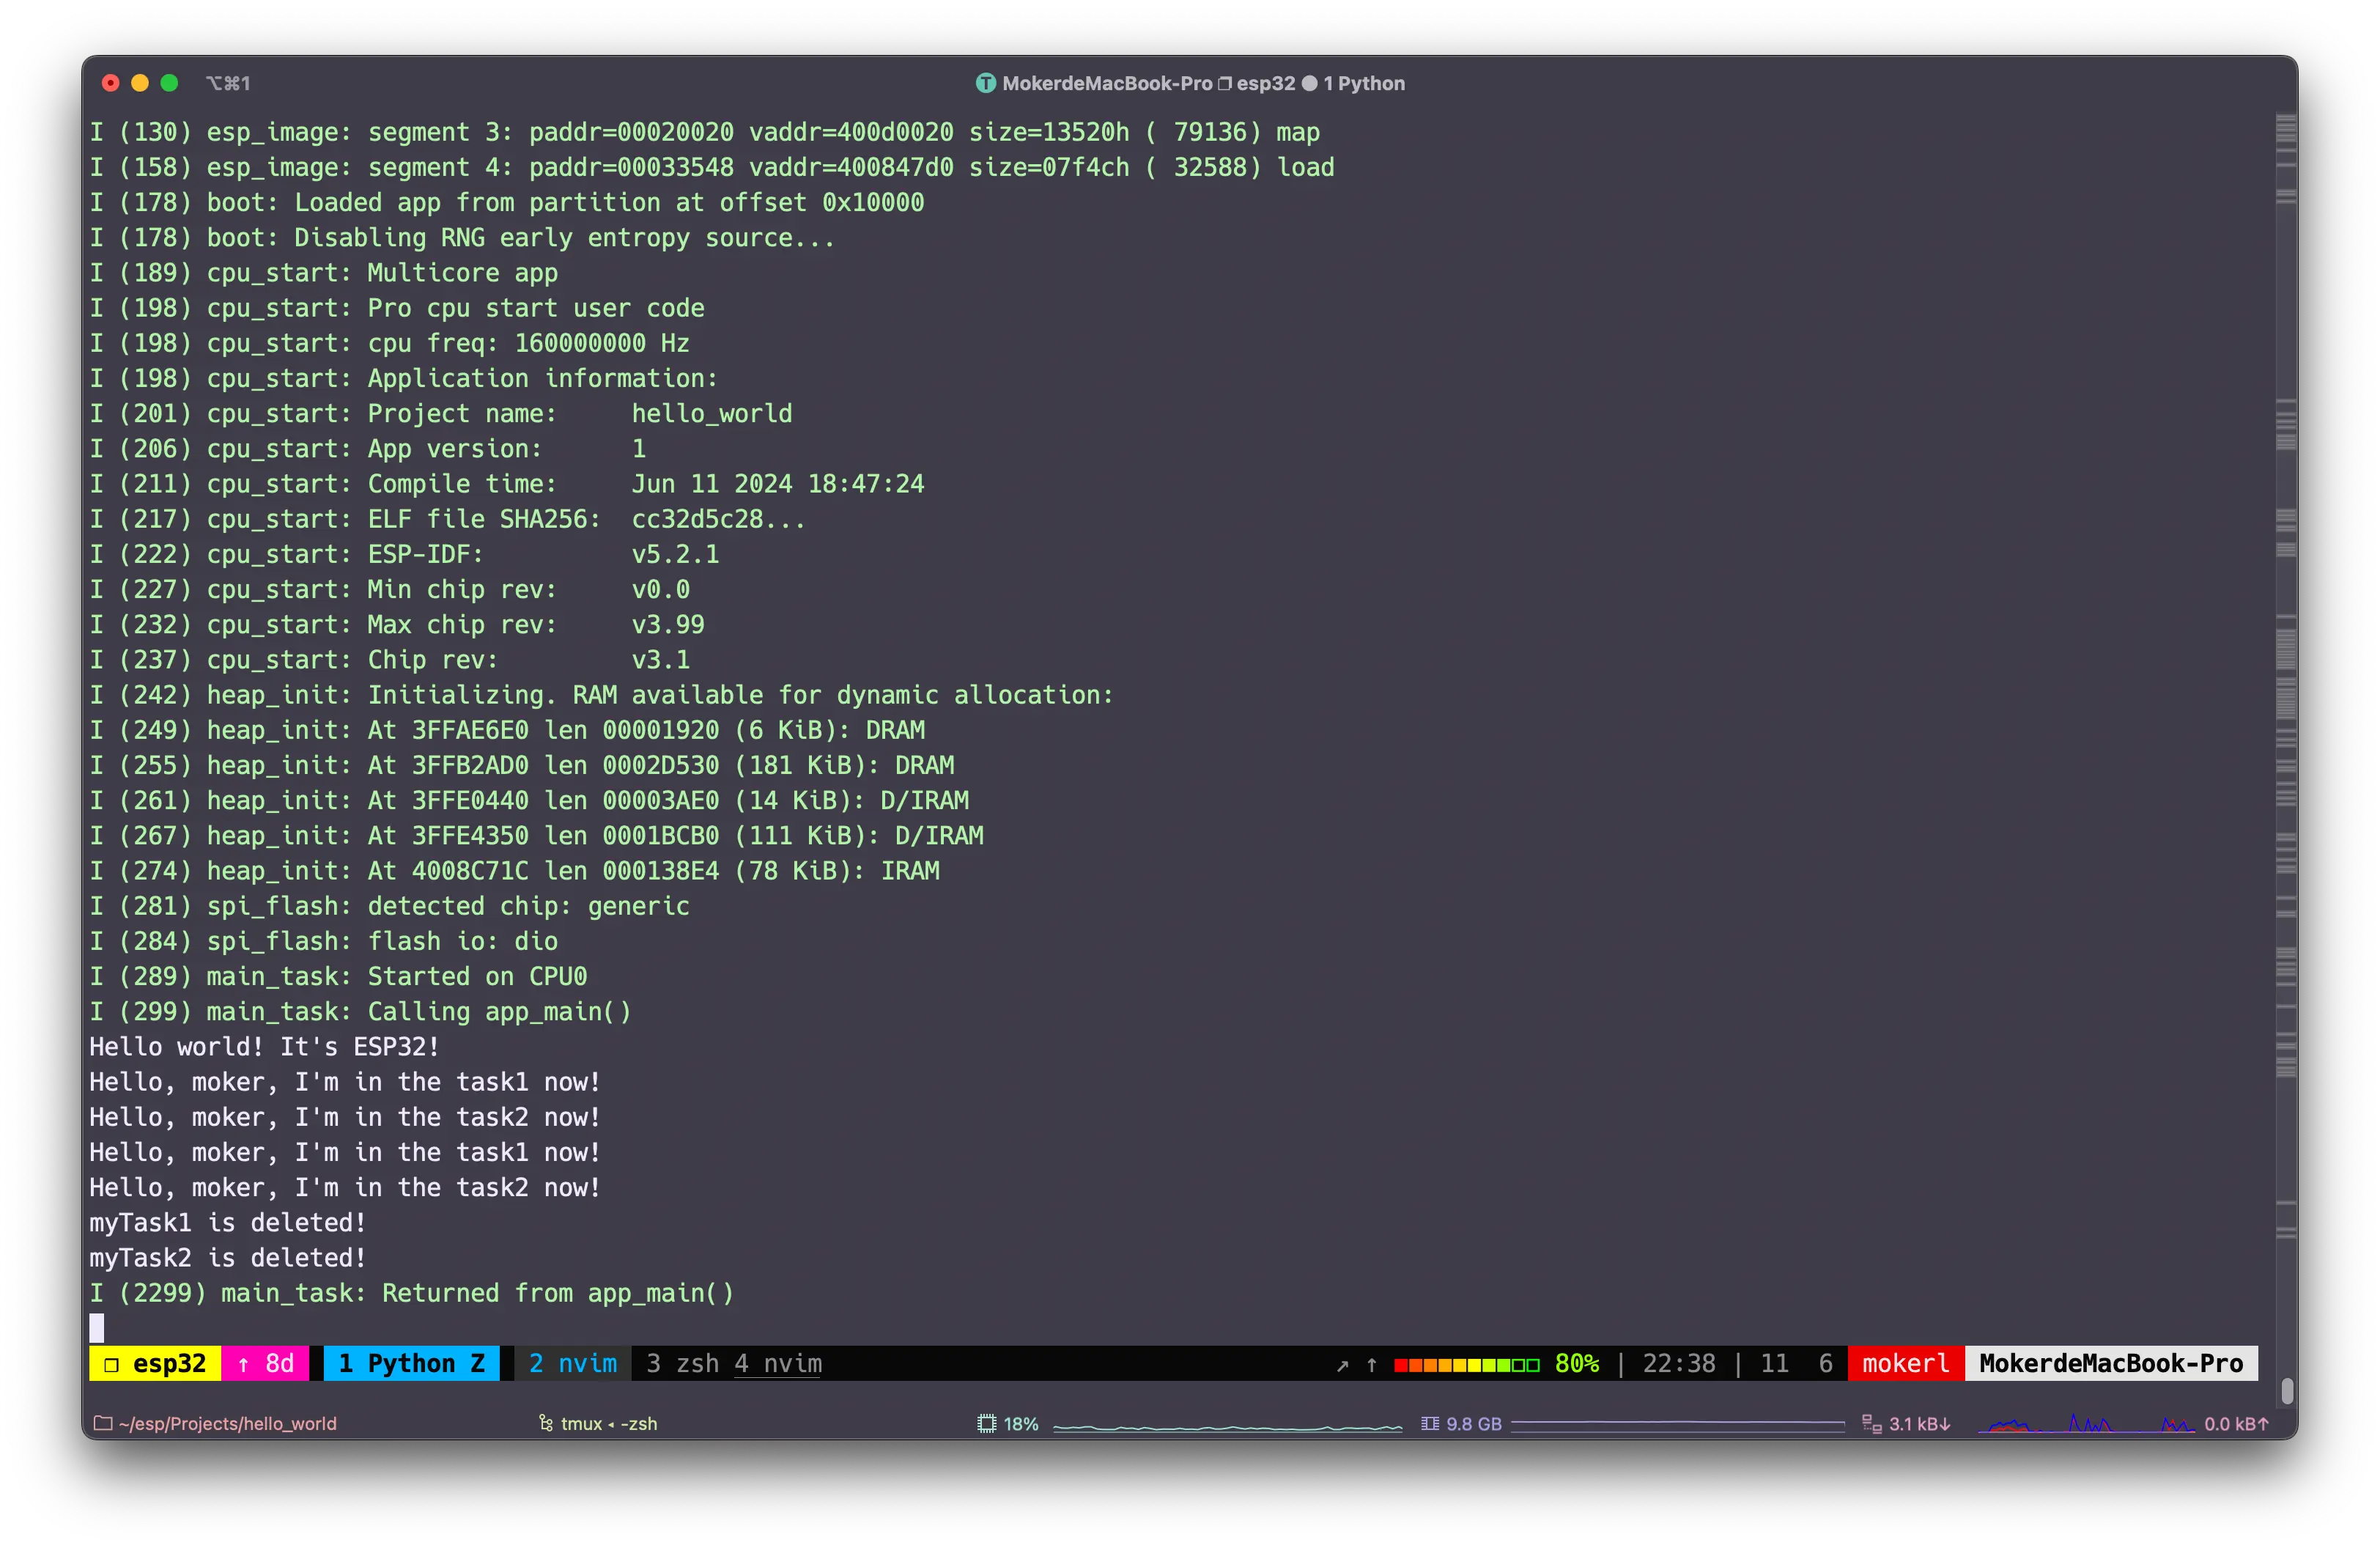Click the pane square icon before esp32
This screenshot has height=1548, width=2380.
point(111,1365)
